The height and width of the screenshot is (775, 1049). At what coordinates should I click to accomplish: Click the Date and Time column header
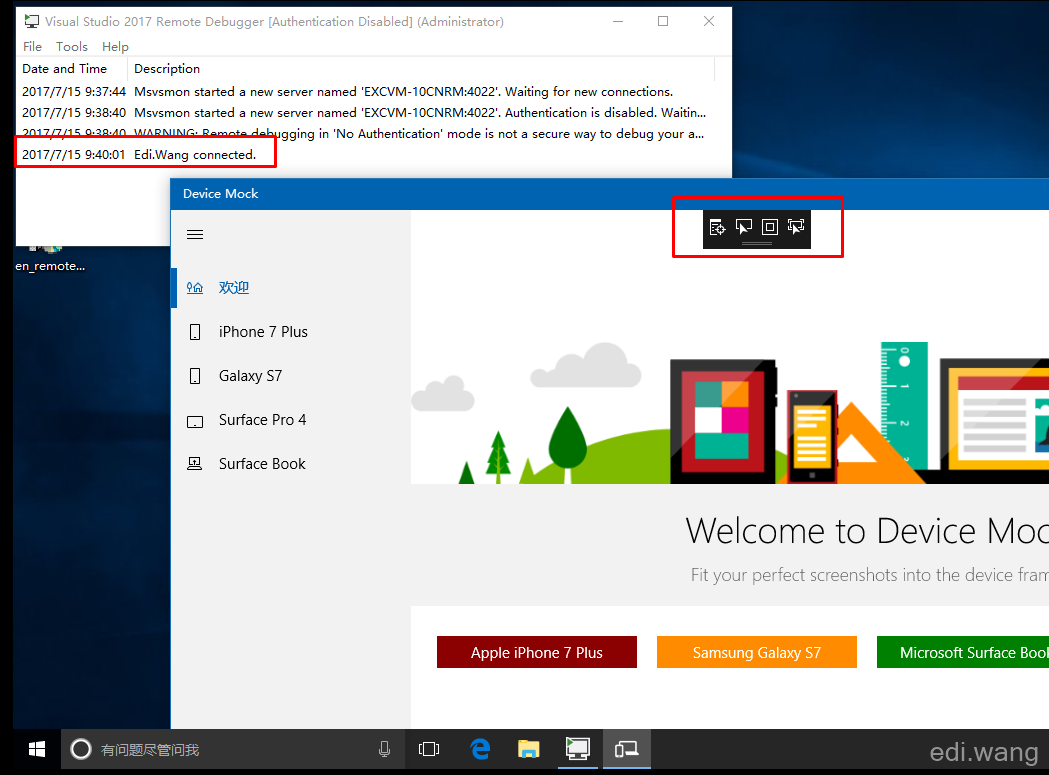[72, 69]
